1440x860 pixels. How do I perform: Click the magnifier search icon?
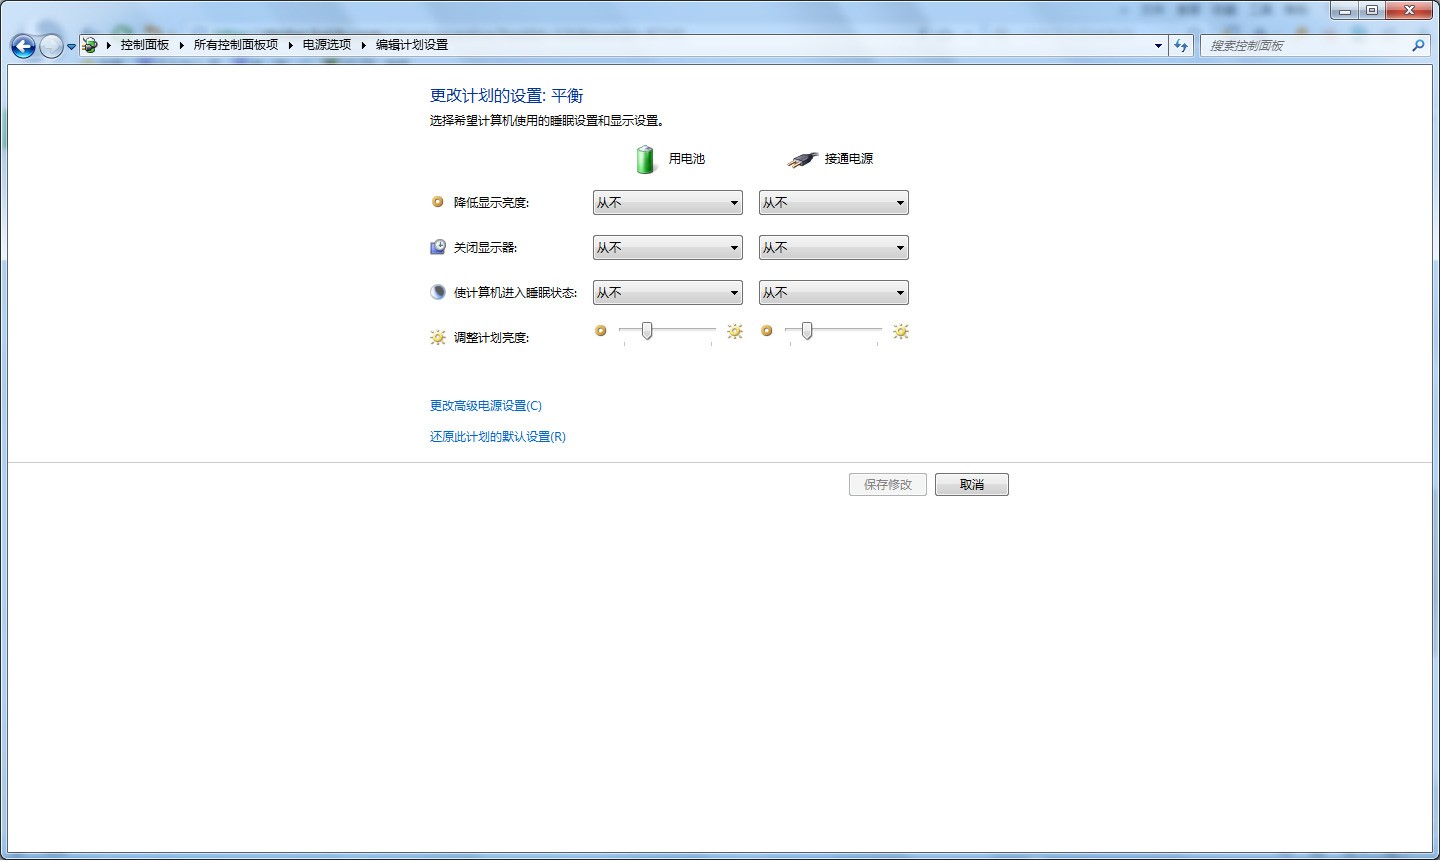coord(1418,45)
